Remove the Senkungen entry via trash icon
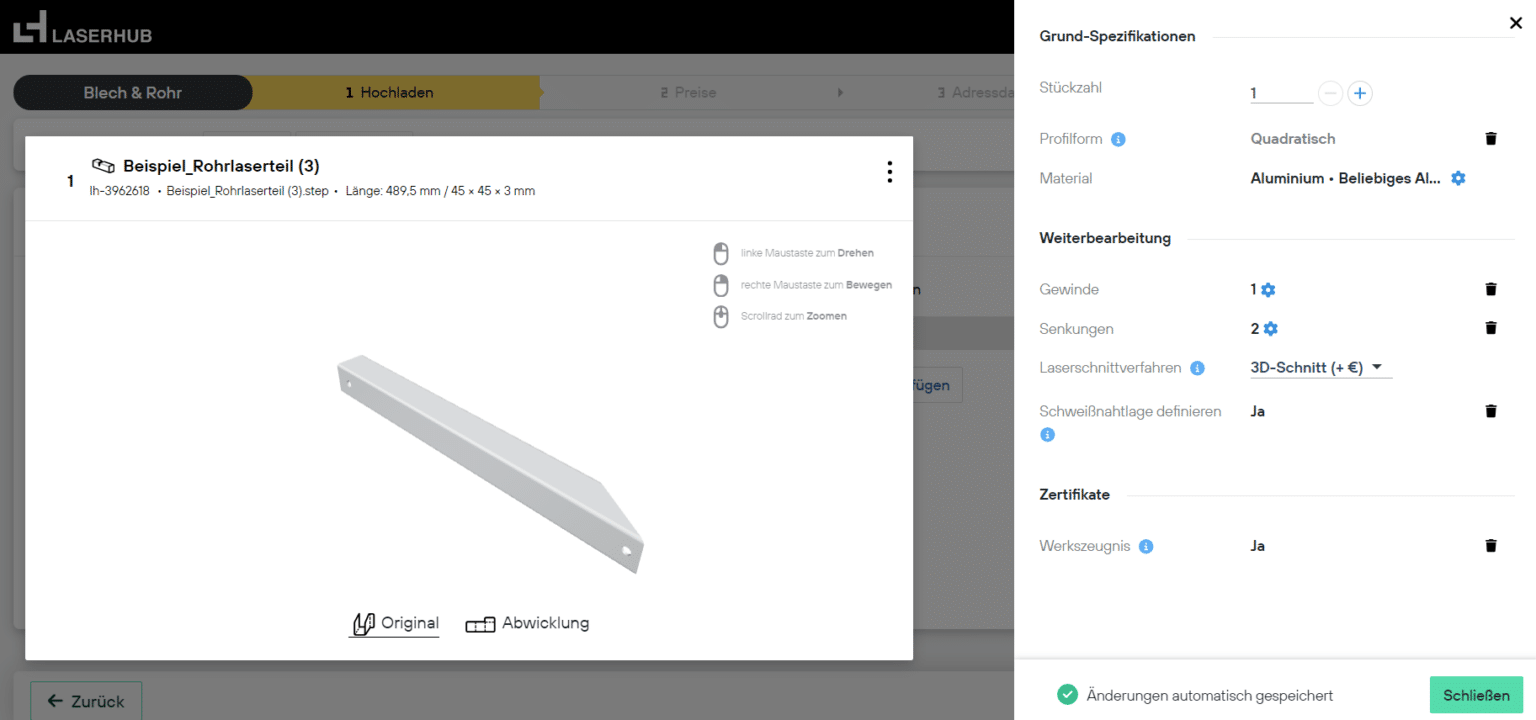Viewport: 1536px width, 720px height. [x=1491, y=328]
